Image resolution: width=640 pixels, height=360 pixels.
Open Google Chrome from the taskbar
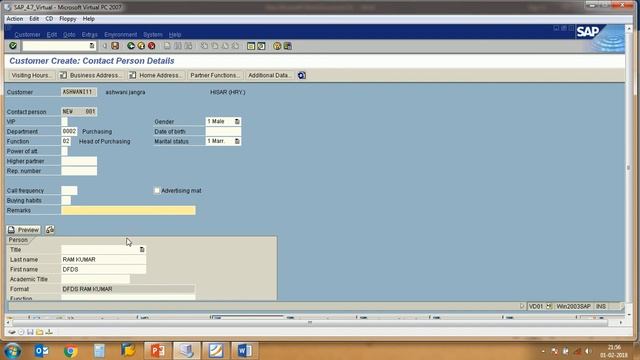point(70,351)
